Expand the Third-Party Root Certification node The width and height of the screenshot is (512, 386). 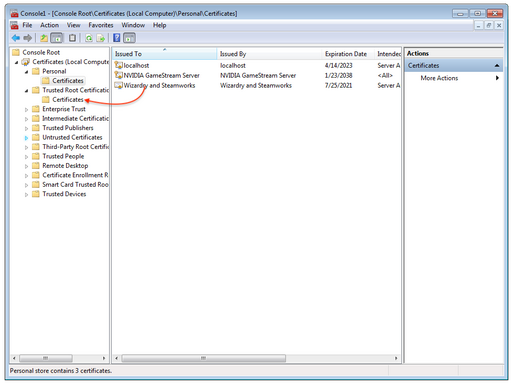point(26,147)
